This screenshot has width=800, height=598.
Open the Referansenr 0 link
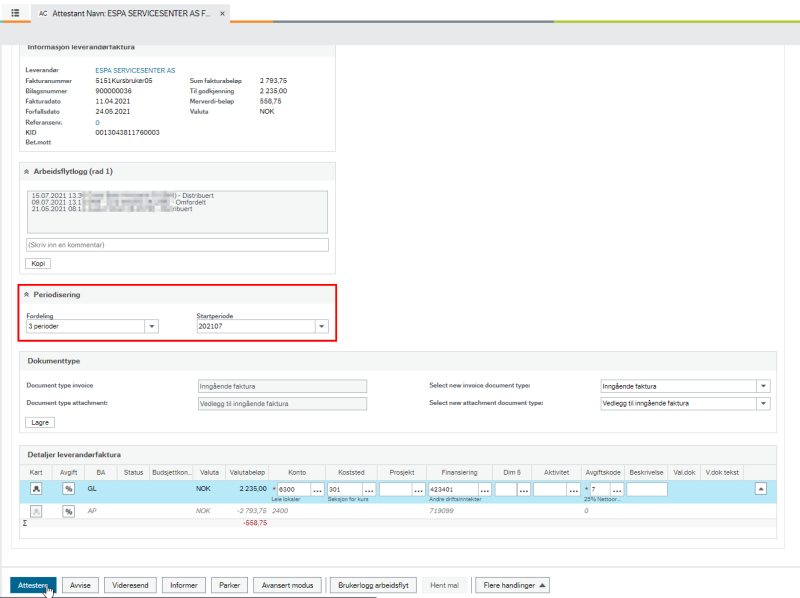(97, 122)
